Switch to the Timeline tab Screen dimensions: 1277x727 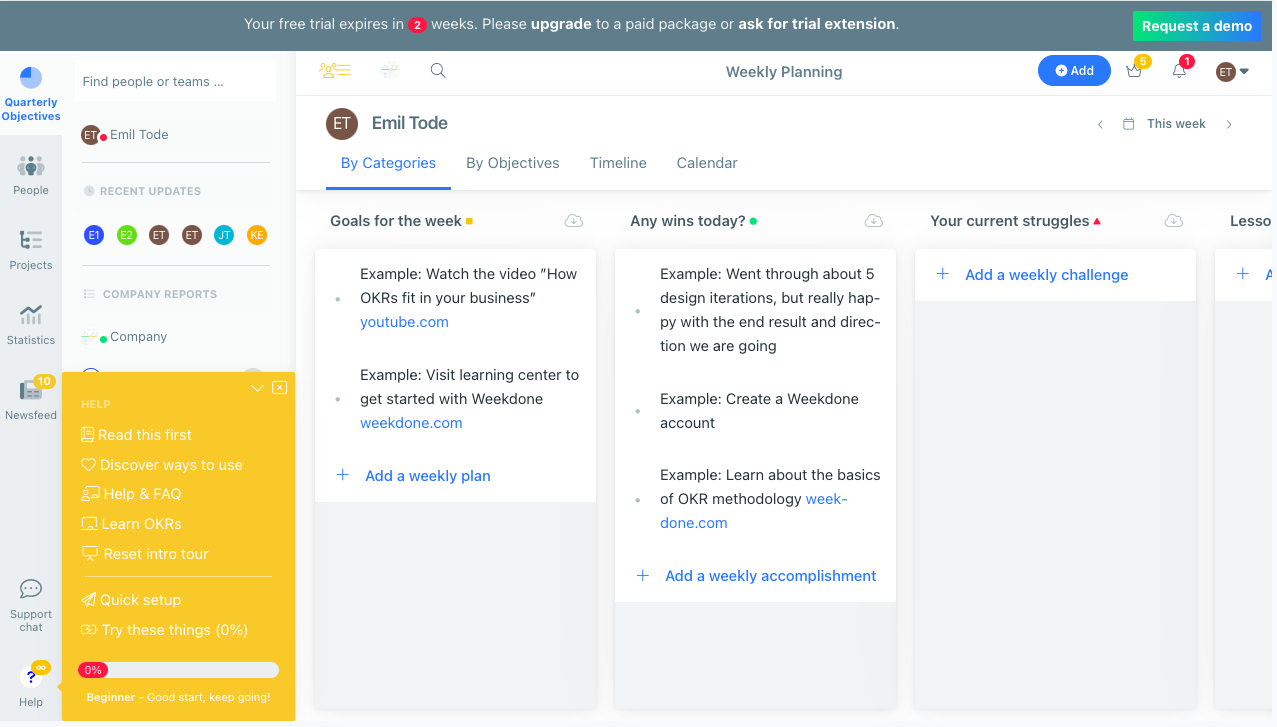coord(618,163)
